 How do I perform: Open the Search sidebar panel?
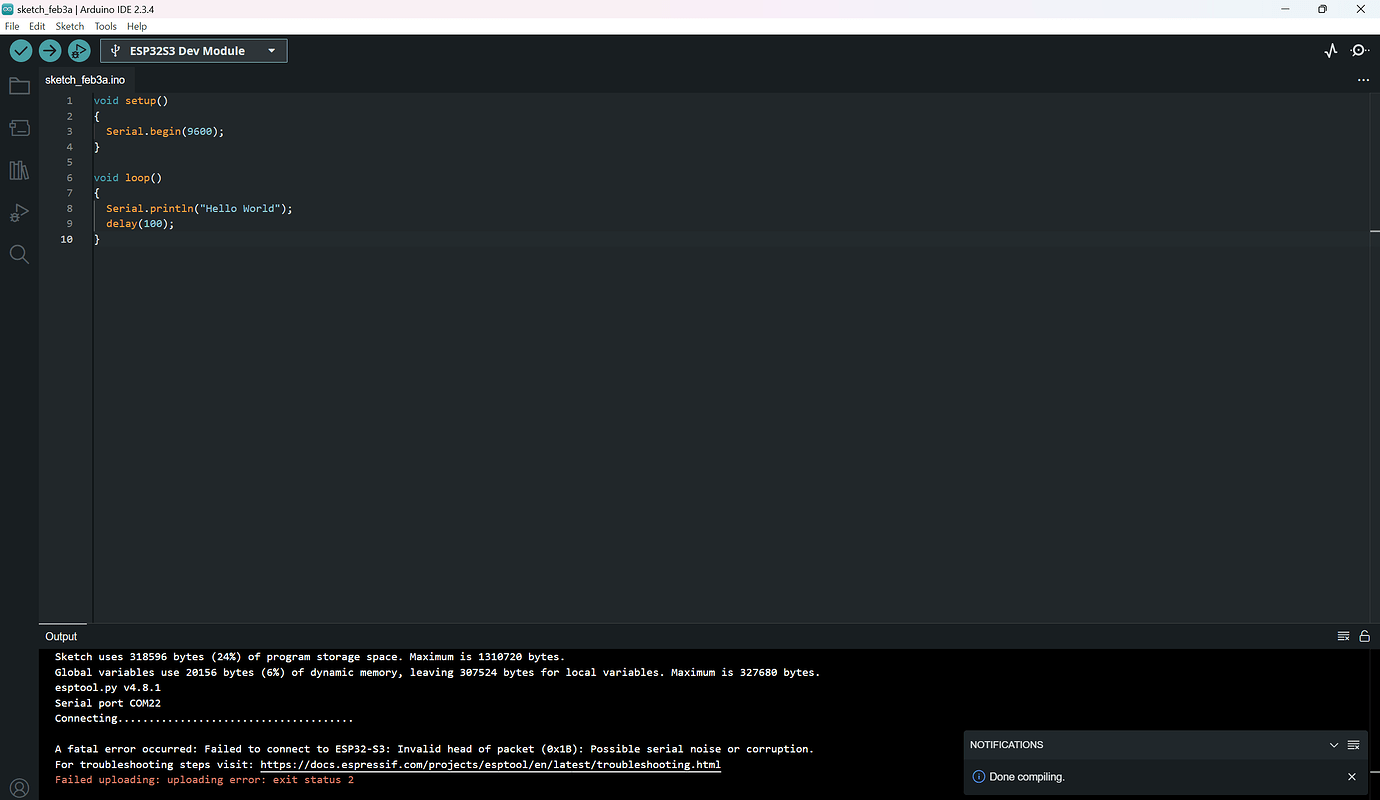pyautogui.click(x=19, y=254)
